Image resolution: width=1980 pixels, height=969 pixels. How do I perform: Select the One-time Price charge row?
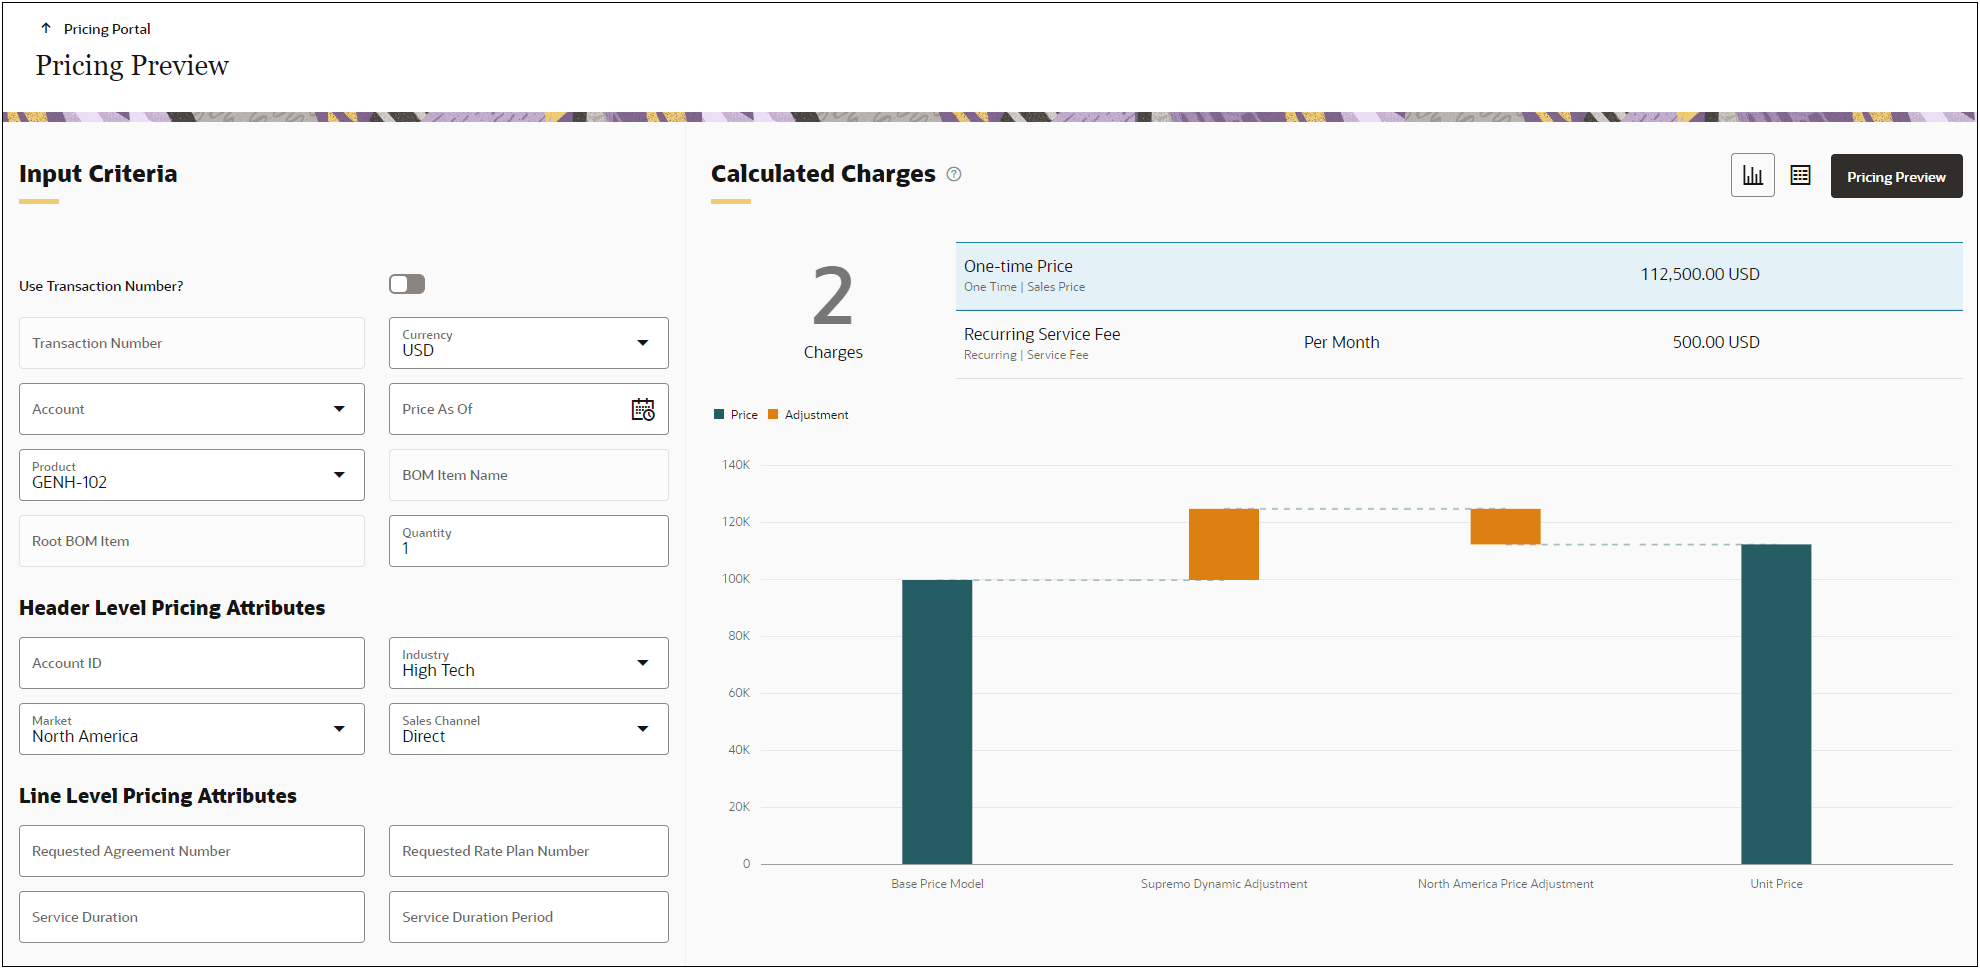point(1459,276)
